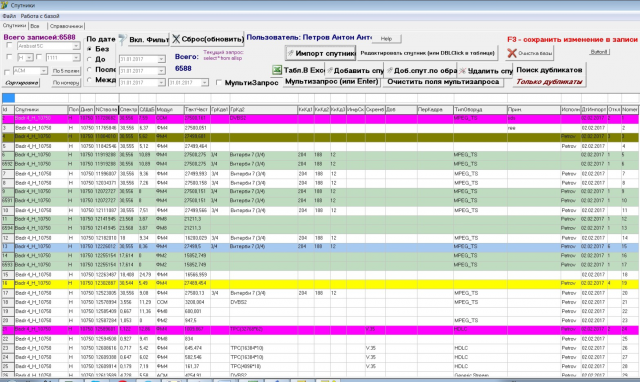Switch to the Все tab
Screen dimensions: 640x382
pos(35,26)
